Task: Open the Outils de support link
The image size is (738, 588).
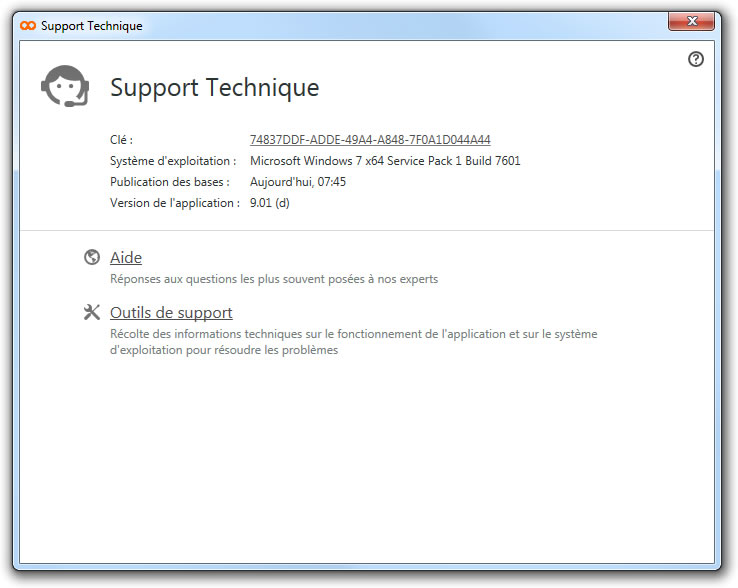Action: (x=171, y=313)
